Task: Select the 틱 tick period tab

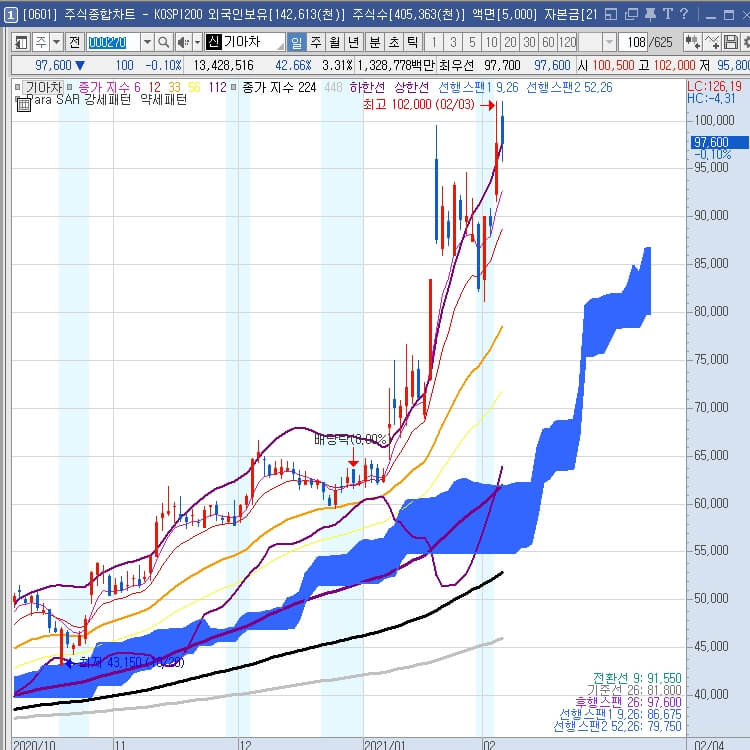Action: pos(412,43)
